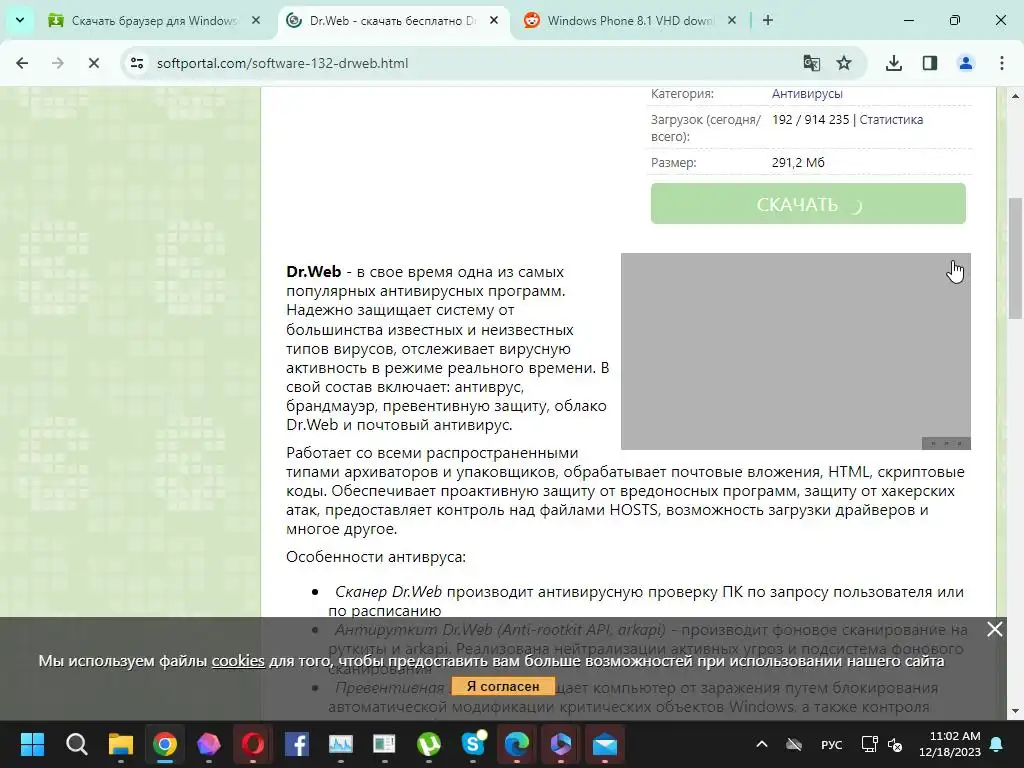
Task: Click the '291,2 Мб' size value
Action: coord(798,162)
